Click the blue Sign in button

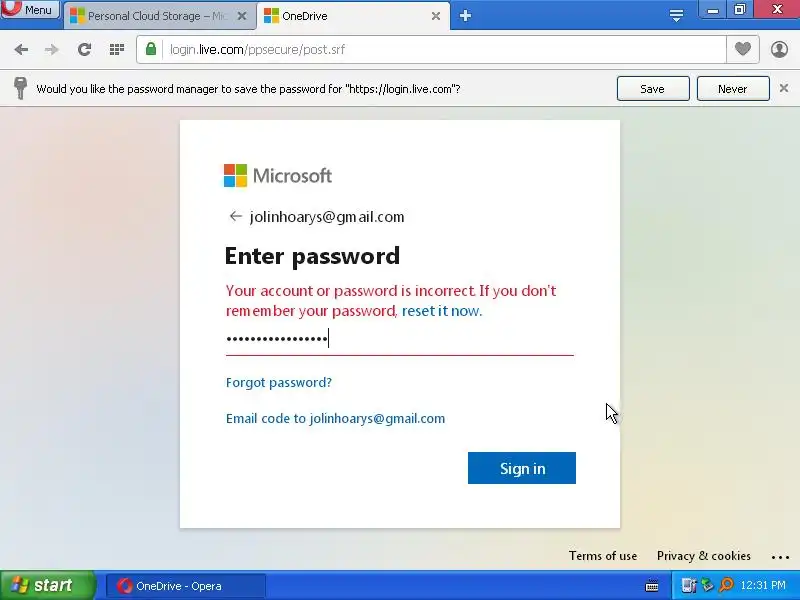click(x=522, y=468)
